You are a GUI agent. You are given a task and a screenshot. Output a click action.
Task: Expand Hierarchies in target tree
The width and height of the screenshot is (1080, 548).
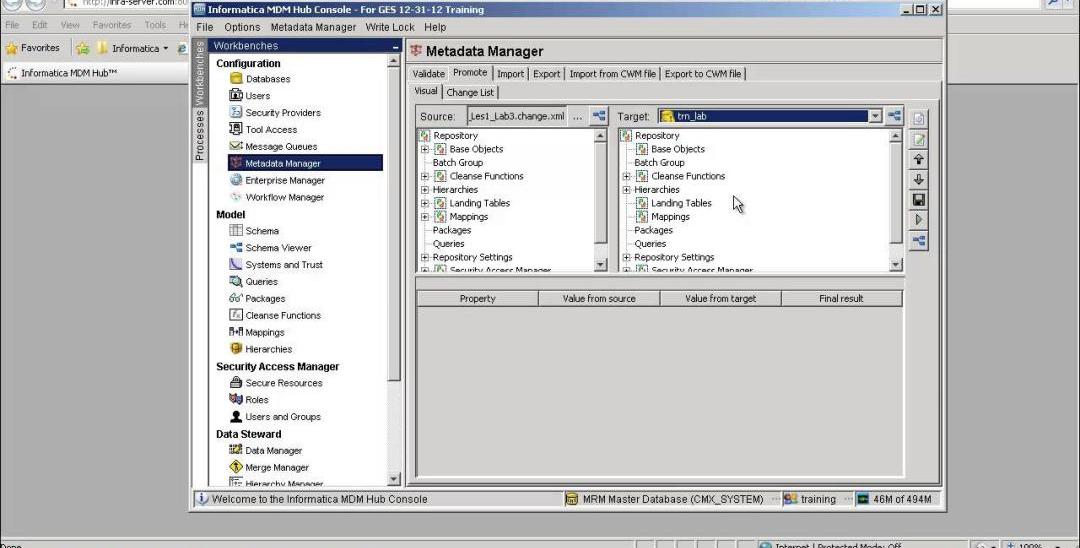[627, 189]
